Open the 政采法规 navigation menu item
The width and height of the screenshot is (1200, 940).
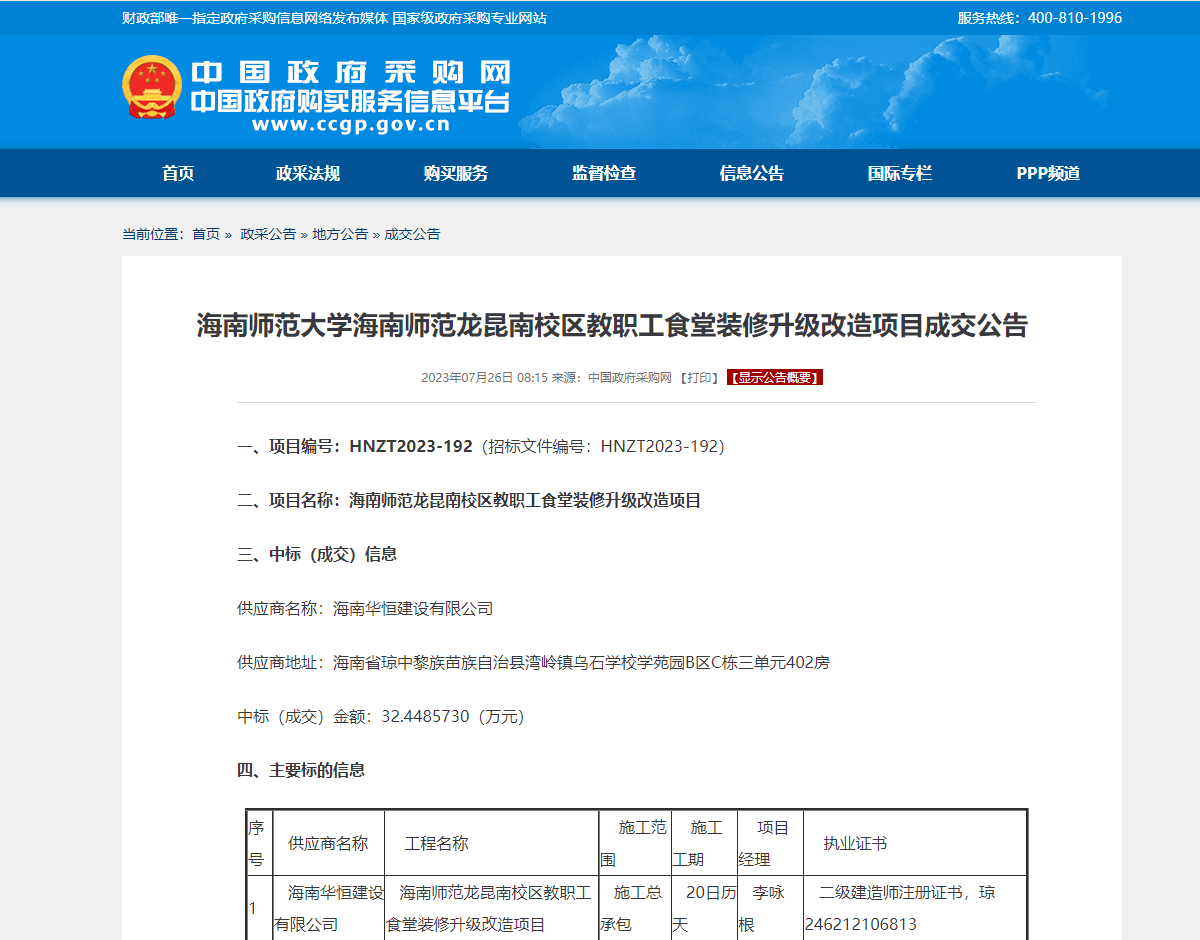point(308,173)
